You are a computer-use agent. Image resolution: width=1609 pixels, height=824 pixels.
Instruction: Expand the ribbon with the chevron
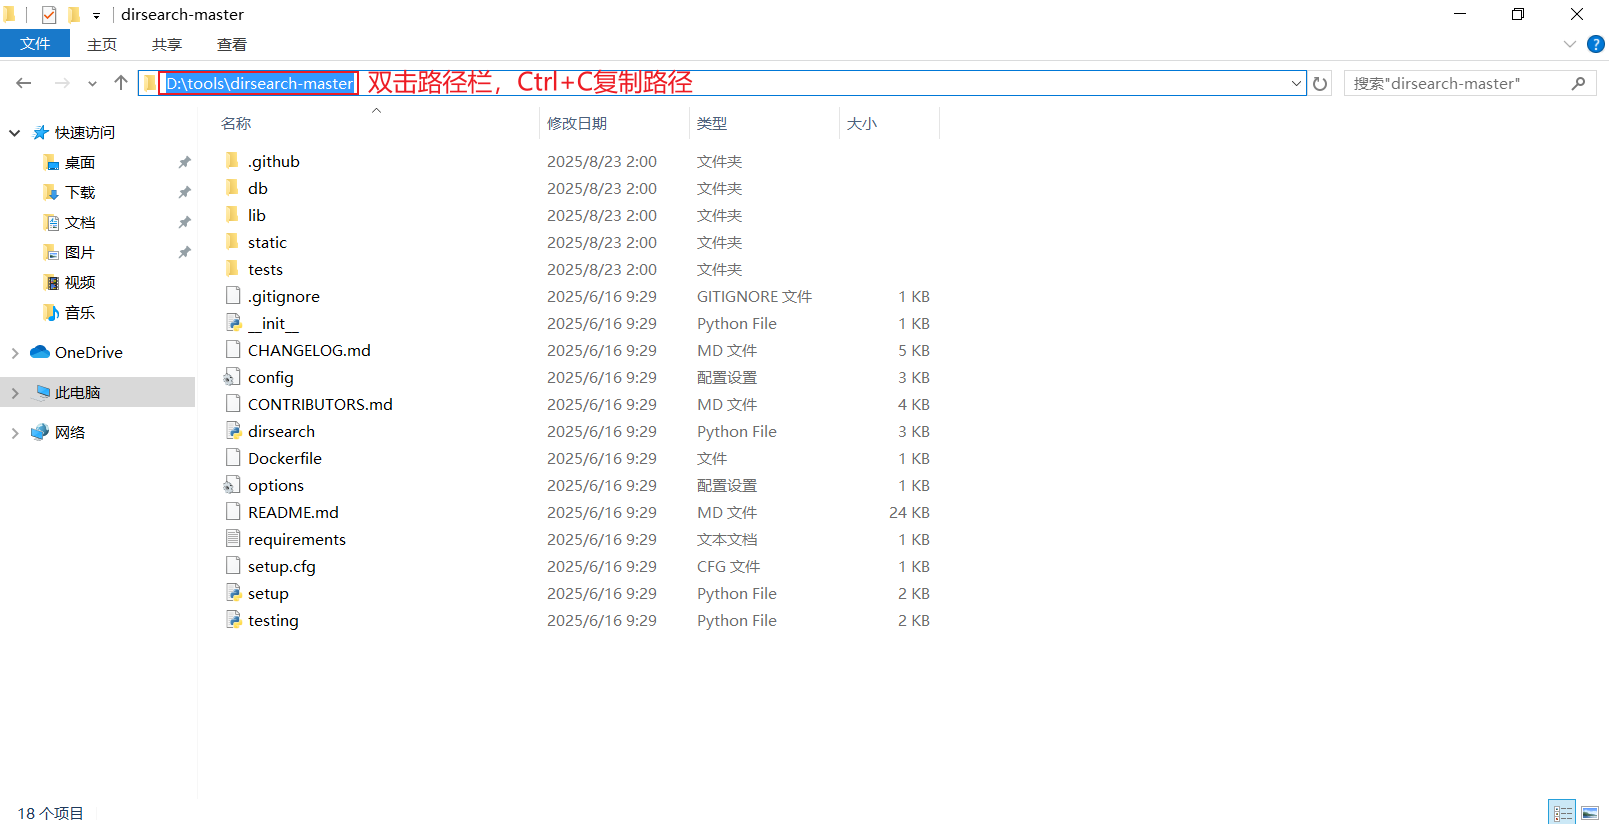(1569, 44)
